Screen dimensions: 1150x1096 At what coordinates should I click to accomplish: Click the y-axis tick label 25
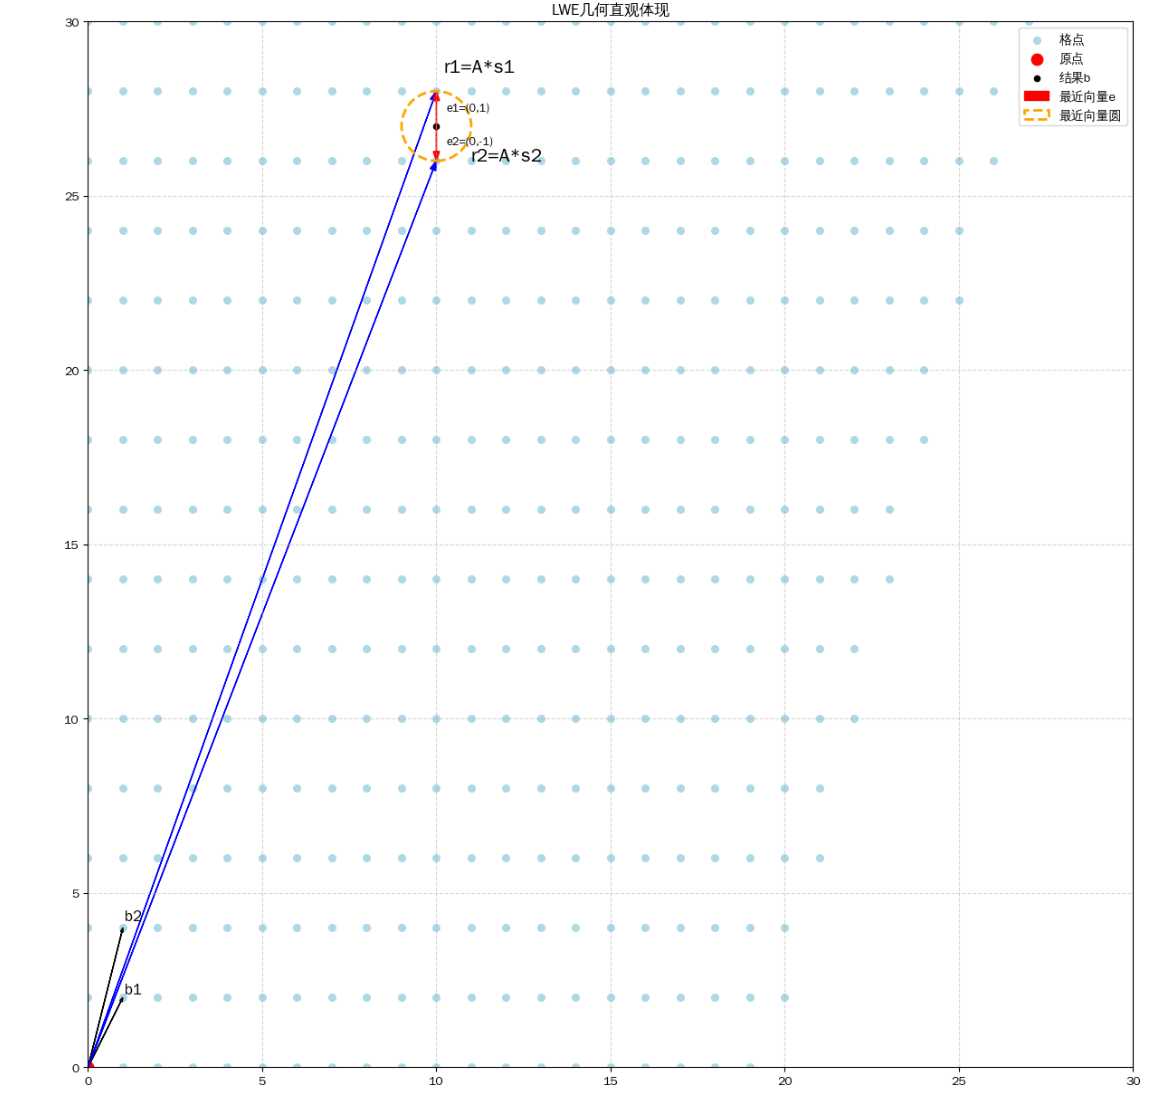click(x=71, y=196)
